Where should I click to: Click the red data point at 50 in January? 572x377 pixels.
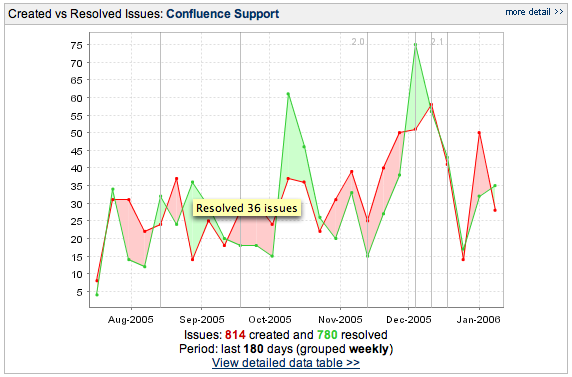tap(479, 133)
